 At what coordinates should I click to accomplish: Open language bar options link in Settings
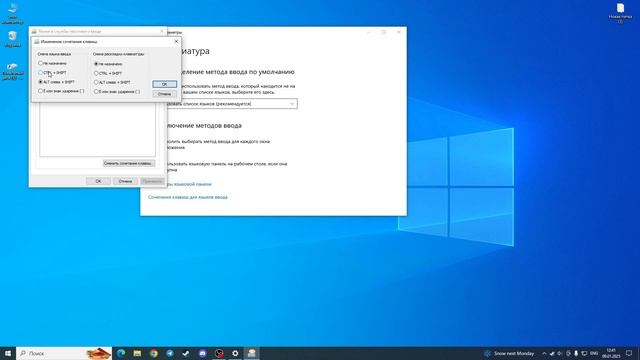(x=189, y=184)
